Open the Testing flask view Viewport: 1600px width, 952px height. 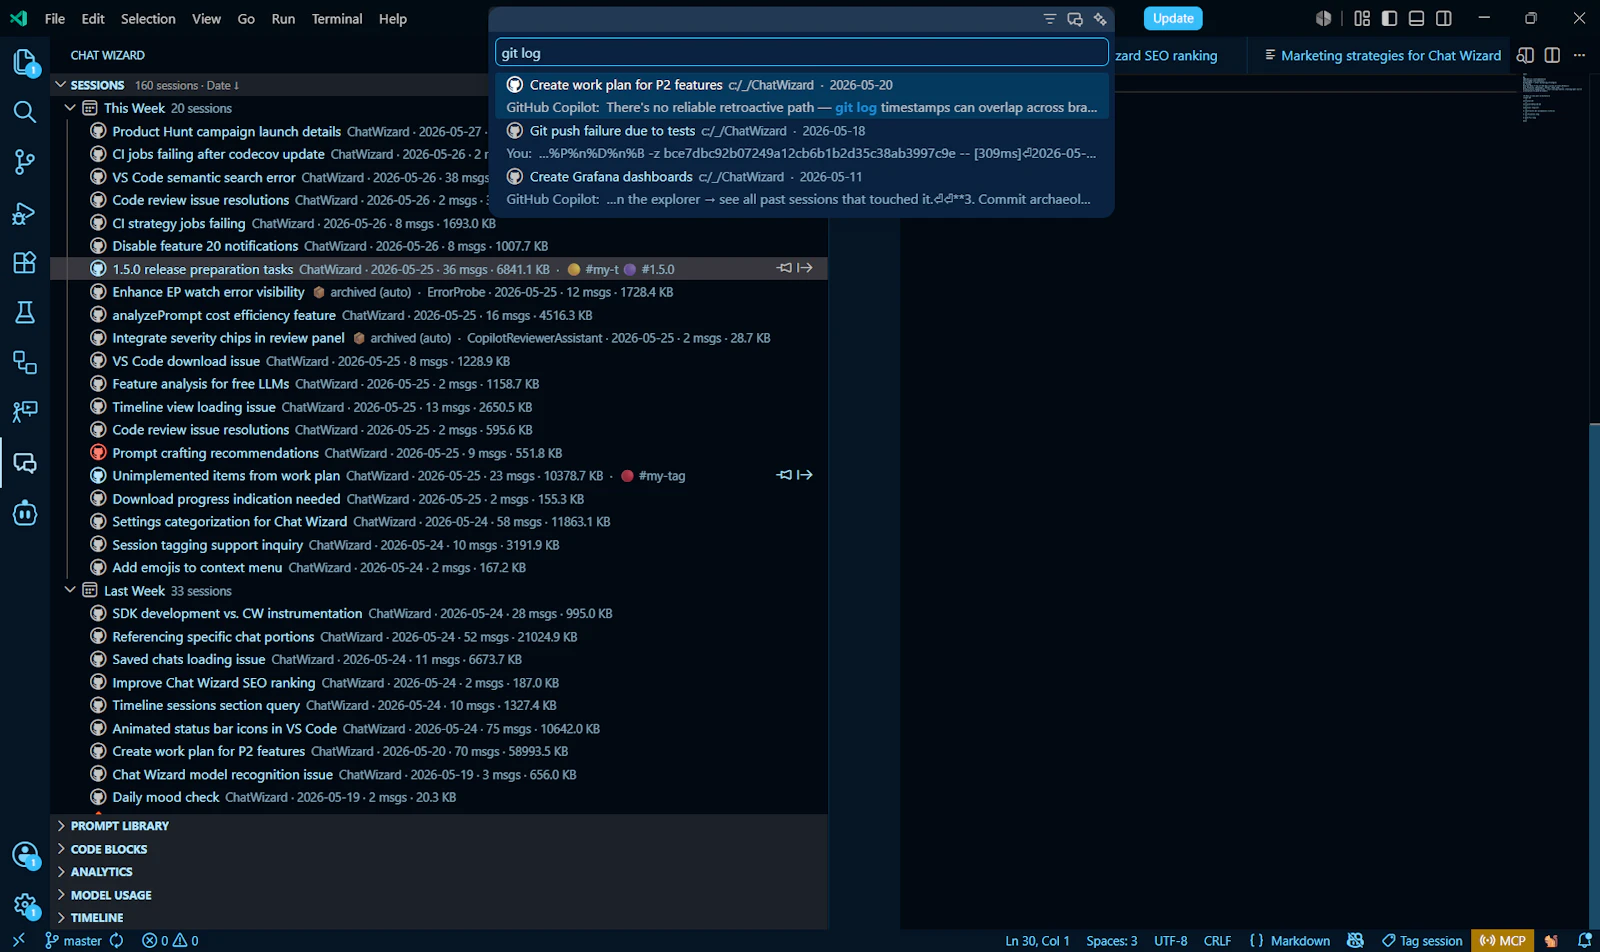pyautogui.click(x=25, y=312)
